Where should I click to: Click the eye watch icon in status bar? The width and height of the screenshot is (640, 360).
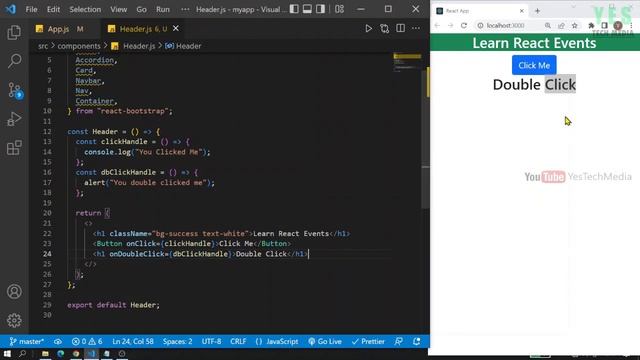(58, 341)
